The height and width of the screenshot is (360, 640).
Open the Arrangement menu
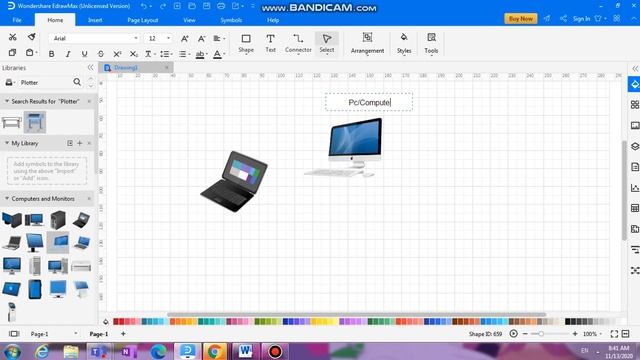tap(367, 43)
